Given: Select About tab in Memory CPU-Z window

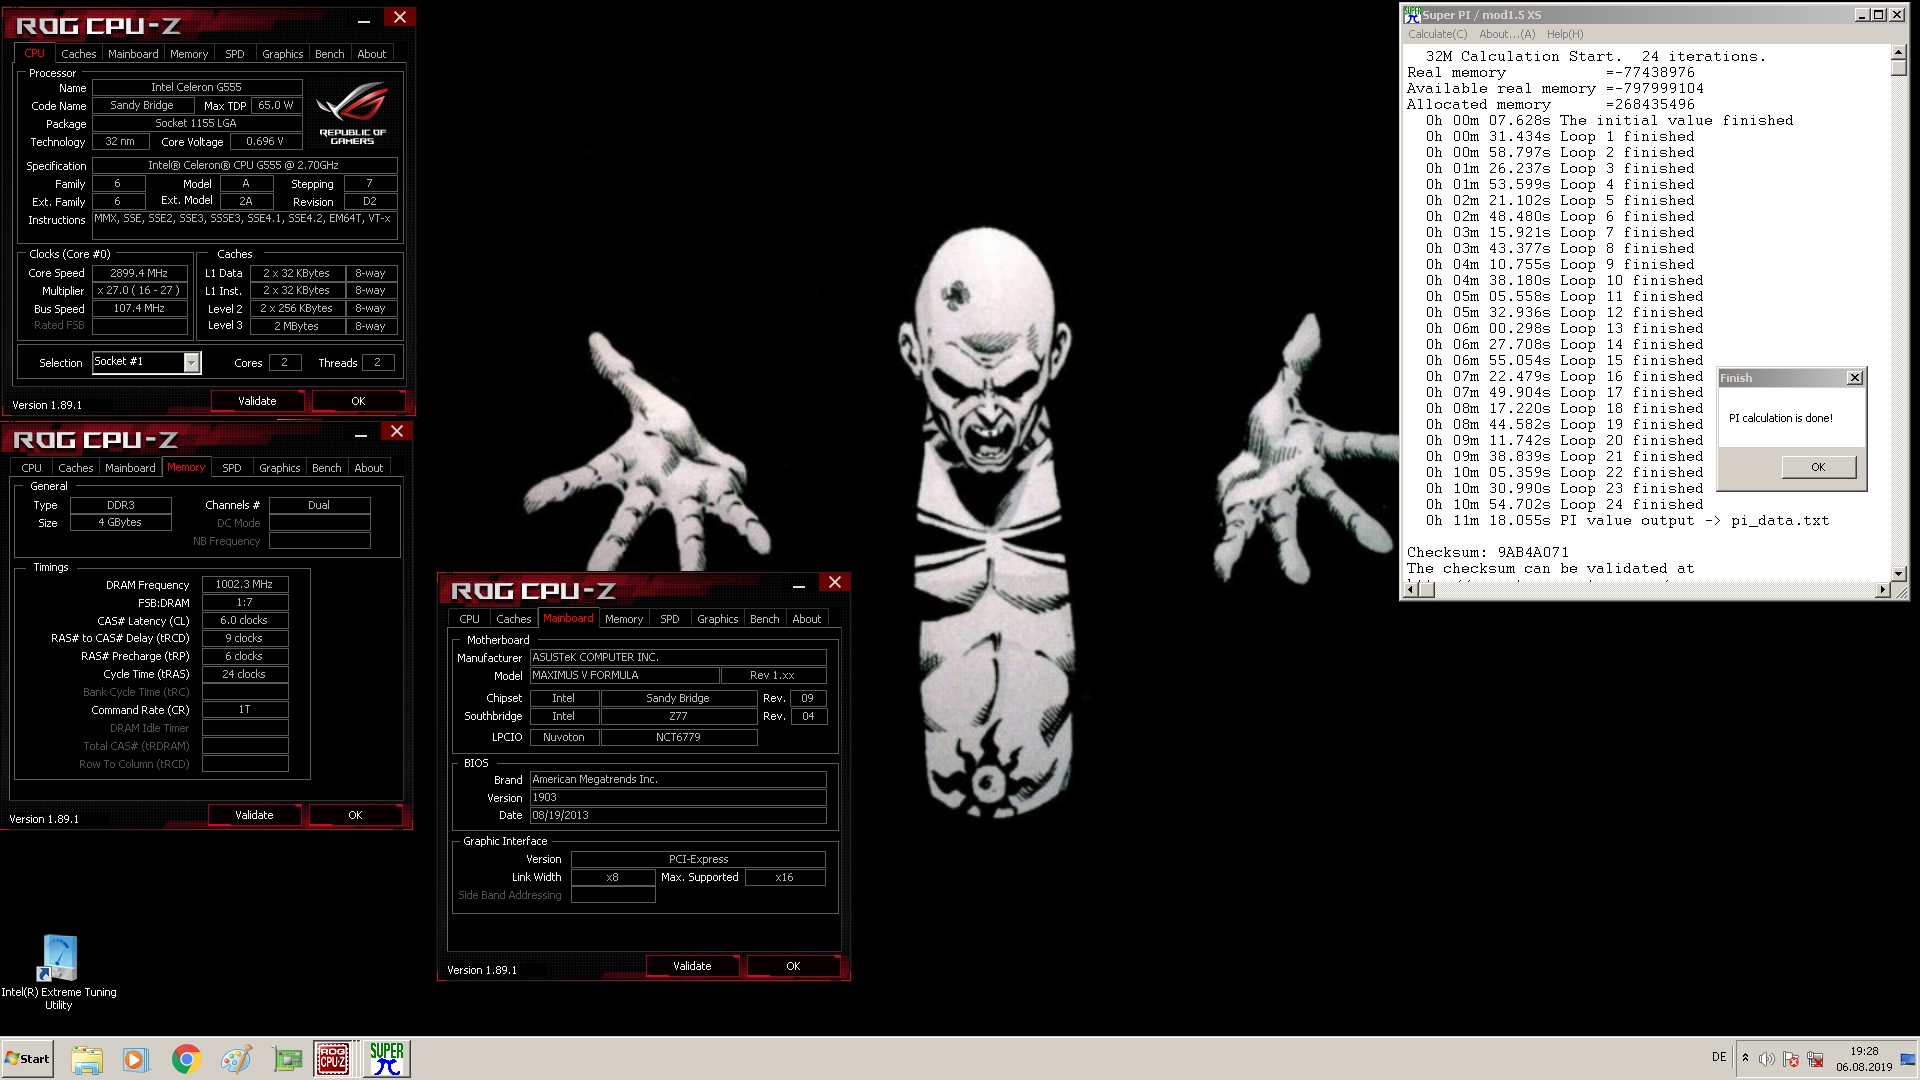Looking at the screenshot, I should (x=368, y=468).
